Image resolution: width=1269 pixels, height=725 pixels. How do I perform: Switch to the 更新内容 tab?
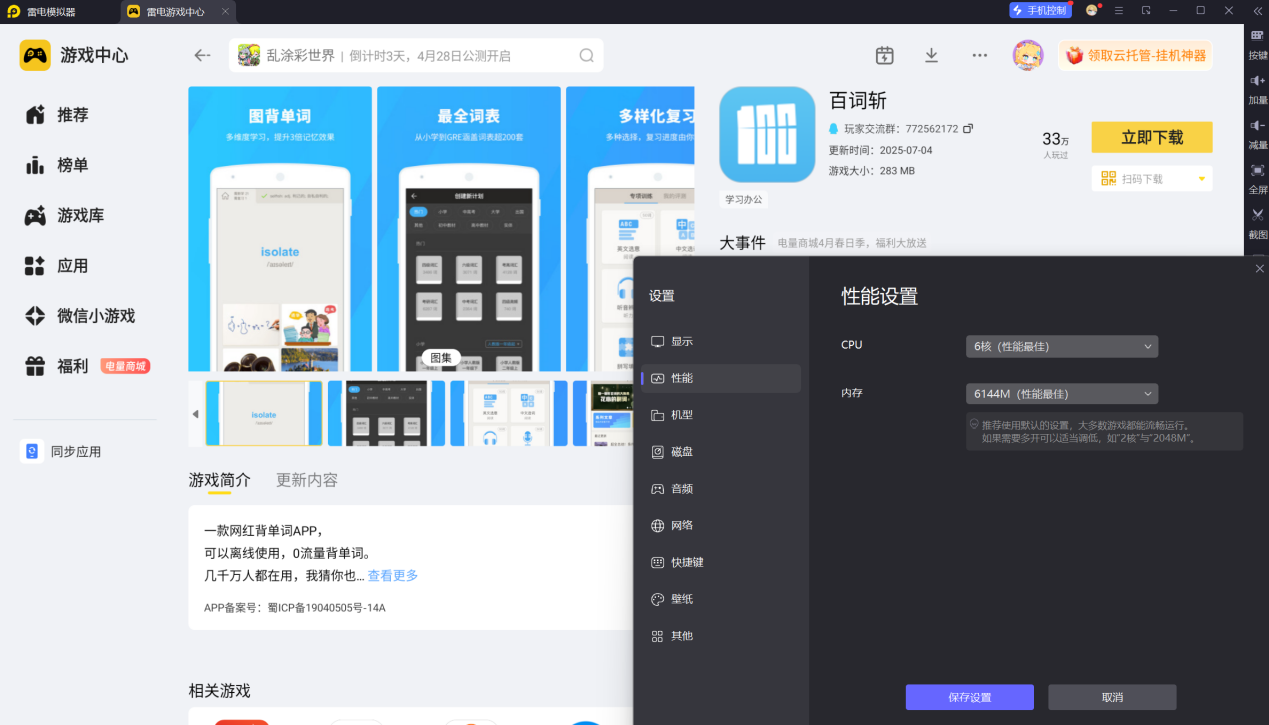click(307, 480)
